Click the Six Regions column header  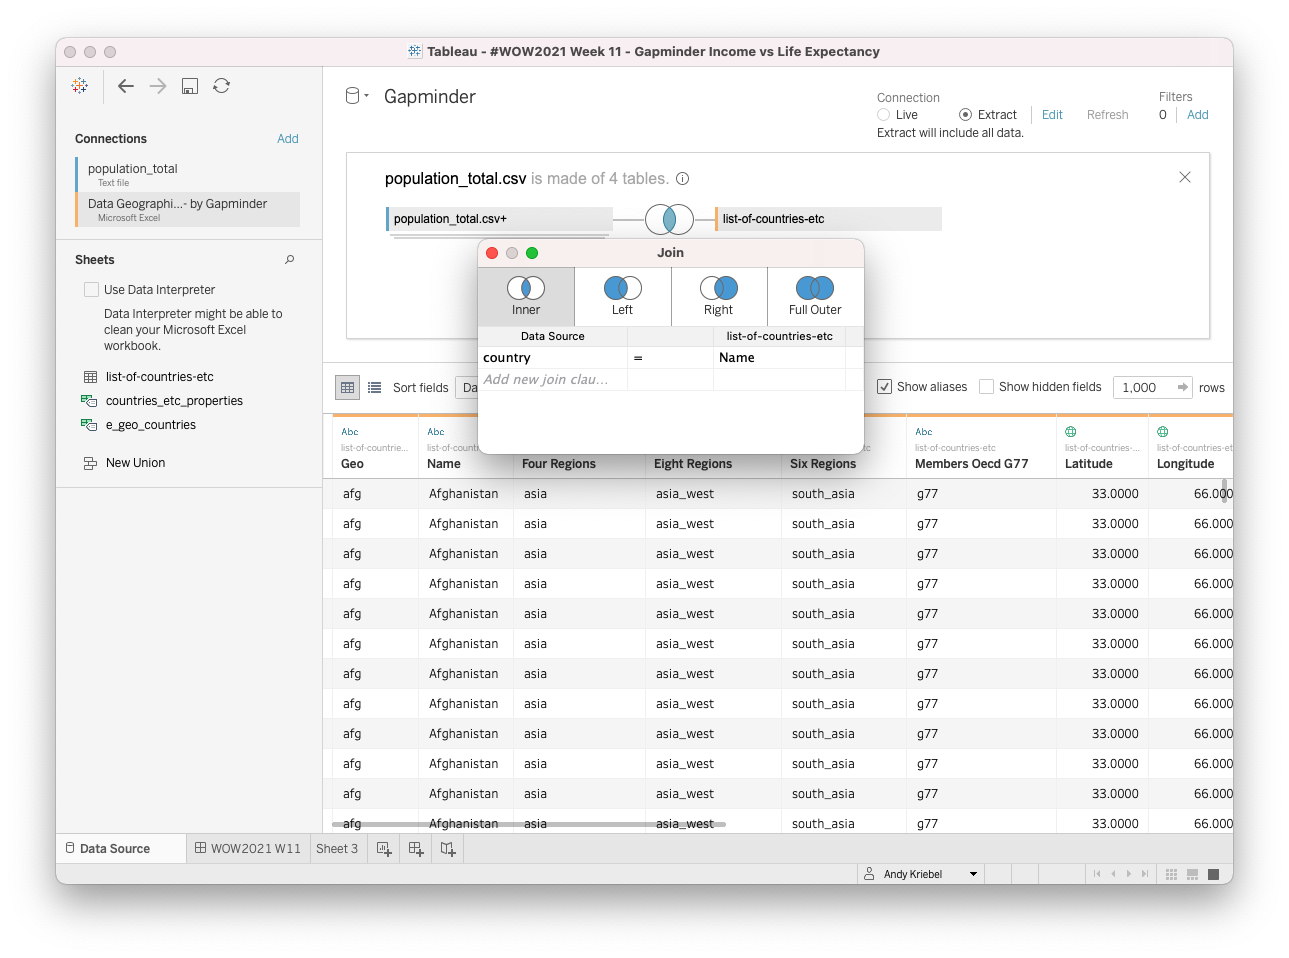pos(823,464)
